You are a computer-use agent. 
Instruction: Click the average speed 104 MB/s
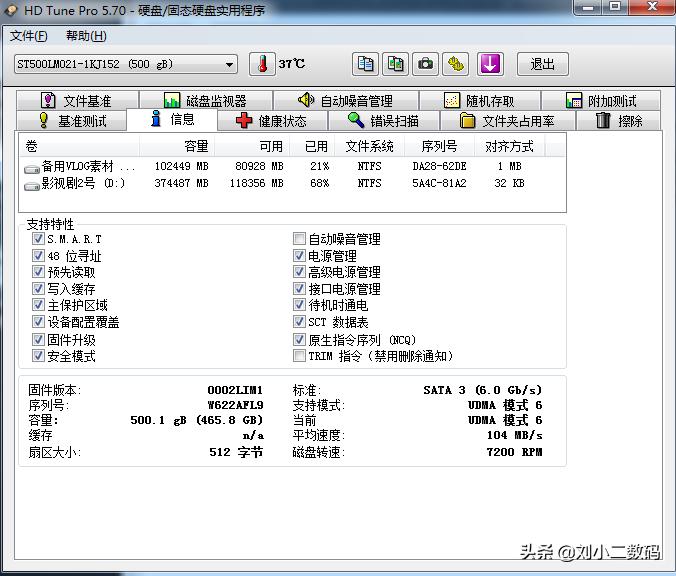click(x=514, y=435)
